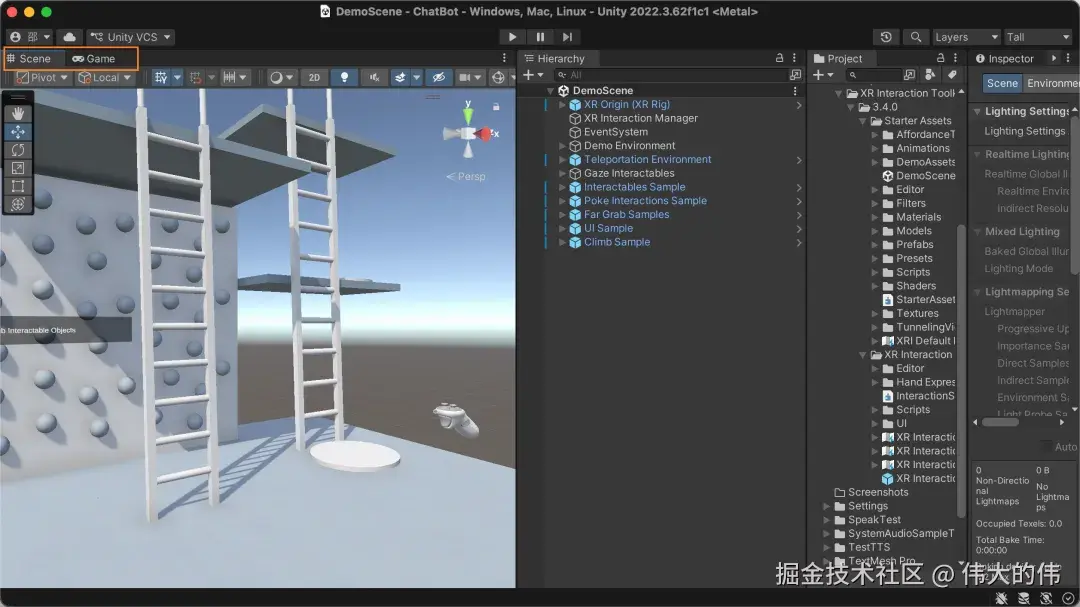Open the Pivot handle position dropdown
The image size is (1080, 607).
click(x=42, y=78)
